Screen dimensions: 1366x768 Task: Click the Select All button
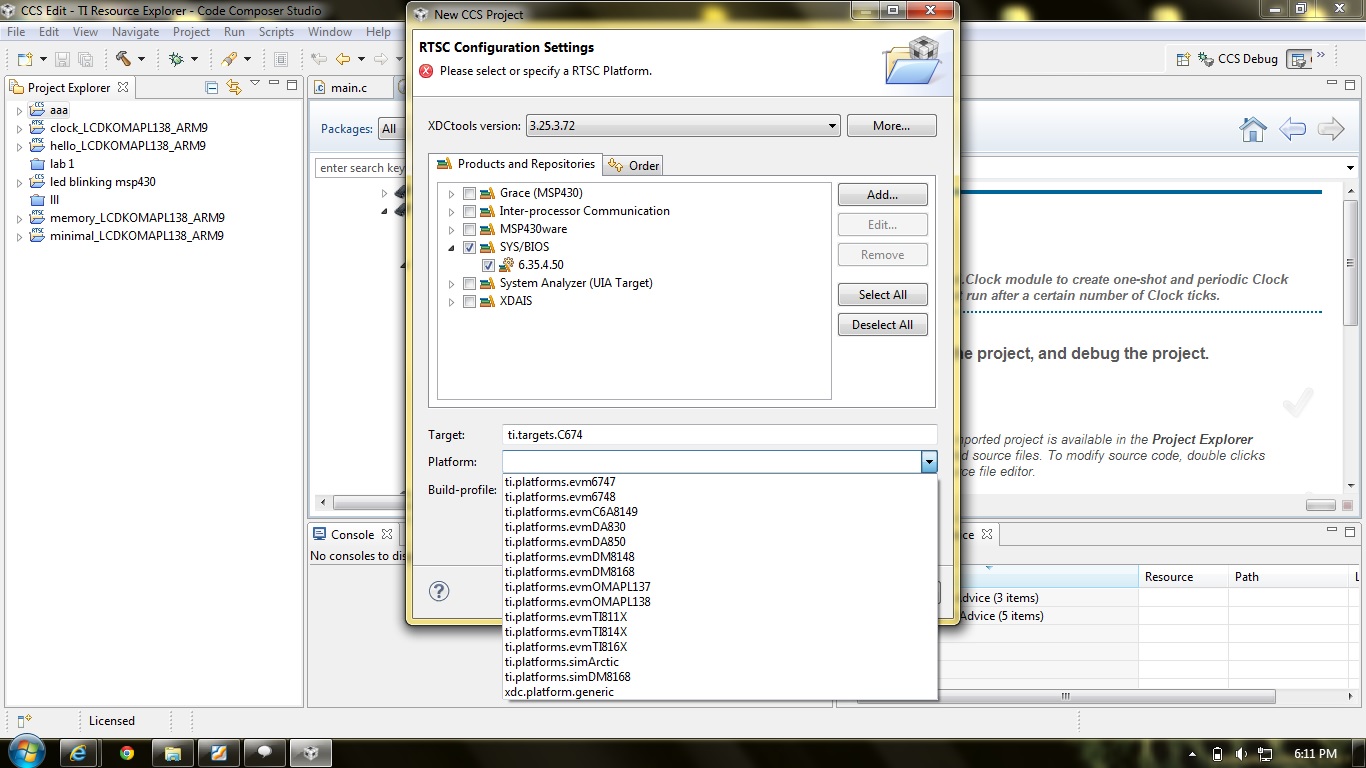tap(882, 295)
